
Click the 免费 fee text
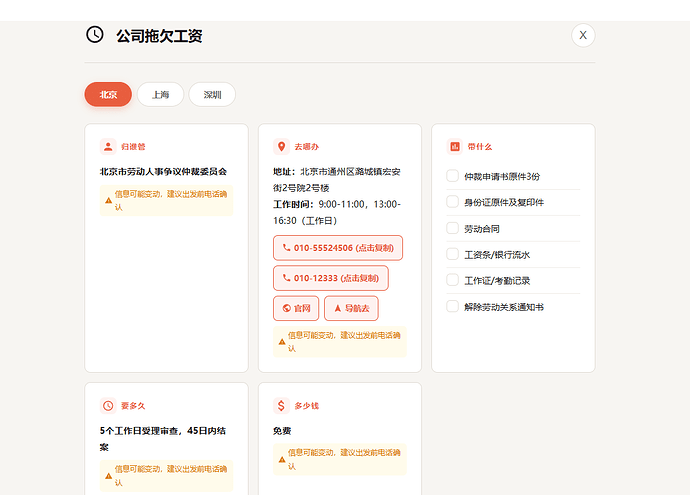point(282,431)
